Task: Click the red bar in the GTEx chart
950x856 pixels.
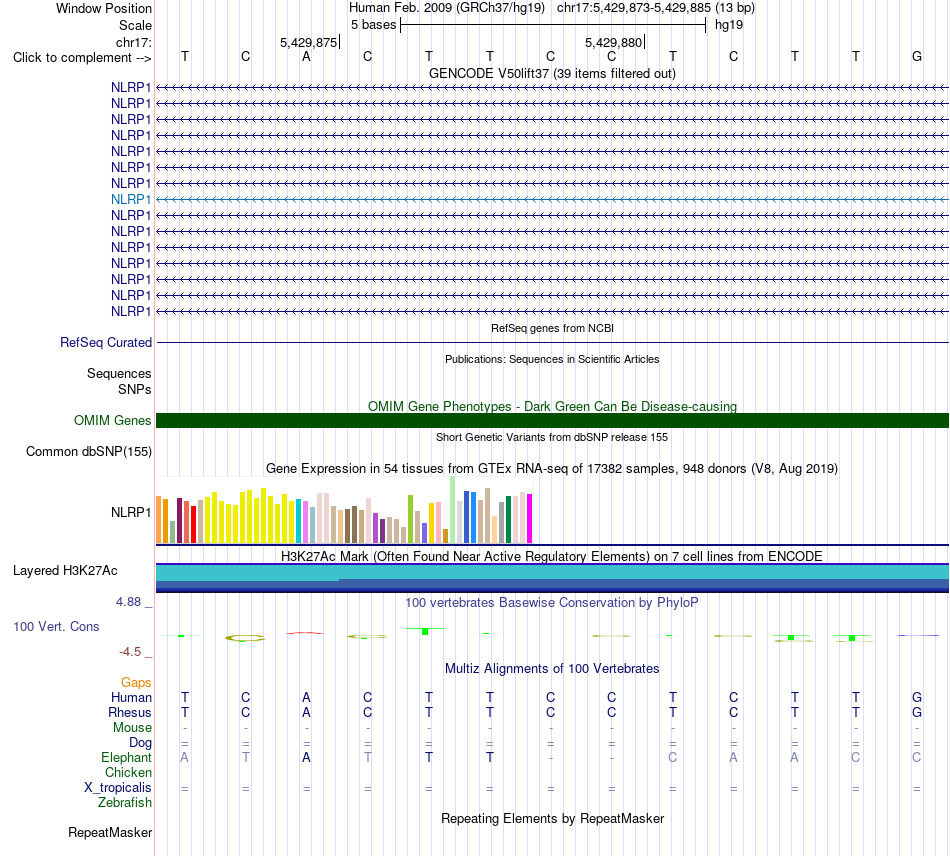Action: 193,525
